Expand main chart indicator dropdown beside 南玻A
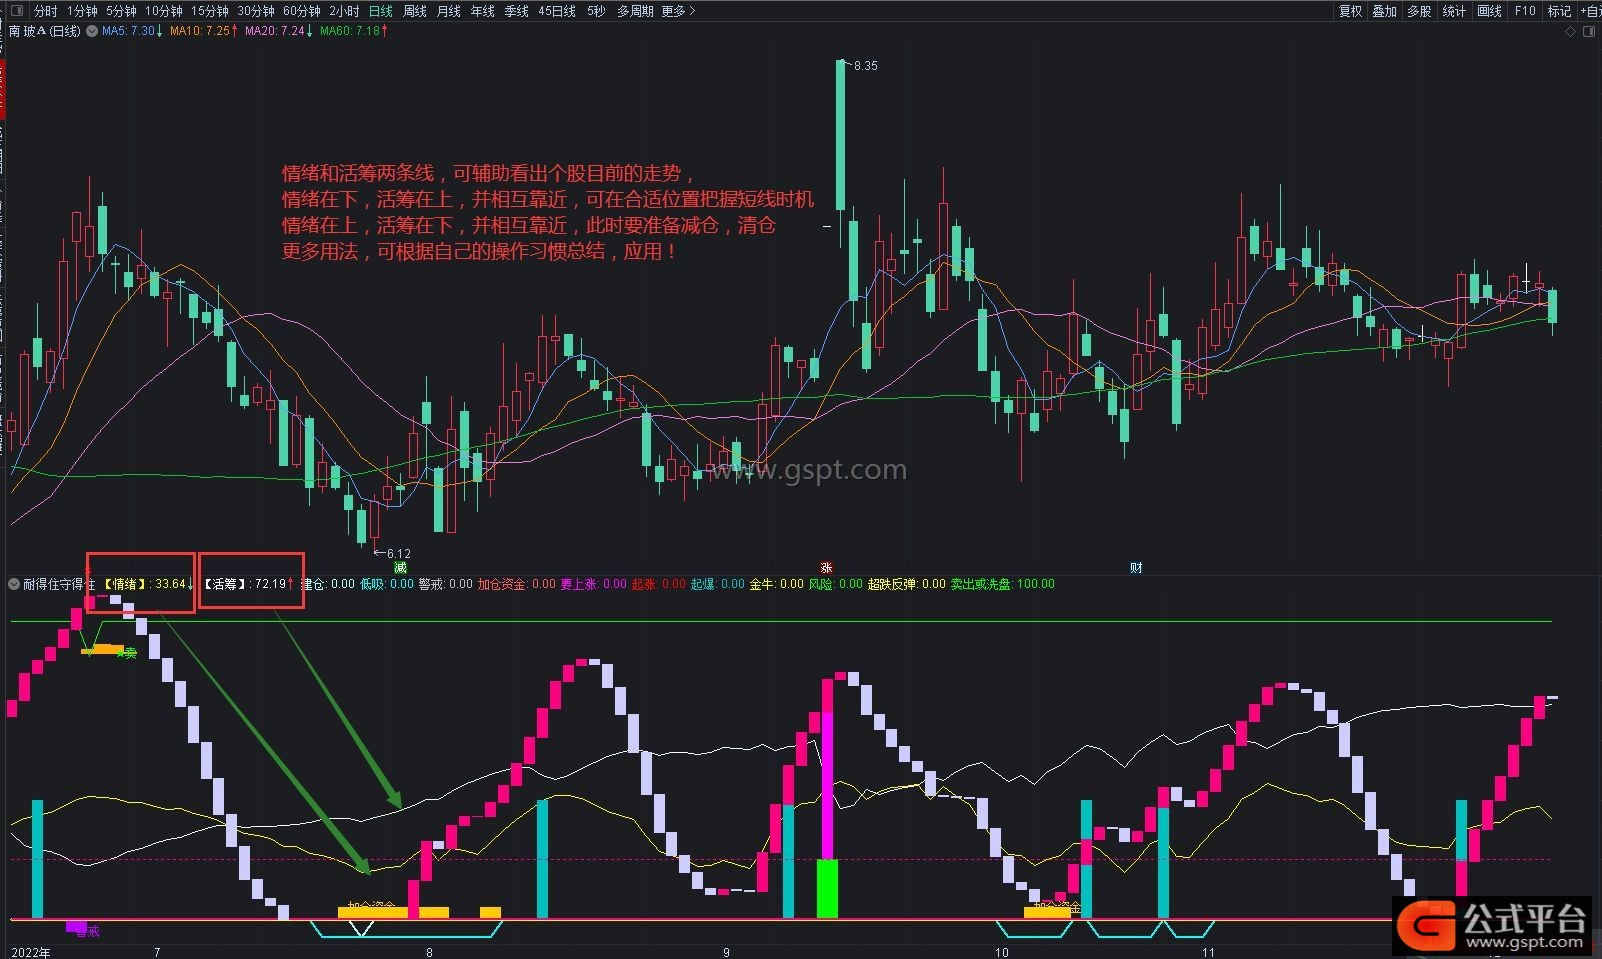 click(92, 32)
